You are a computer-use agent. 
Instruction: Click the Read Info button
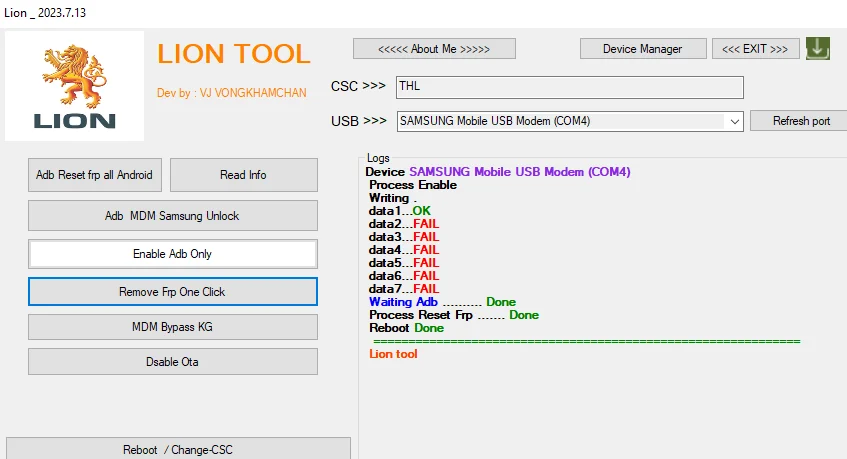[244, 175]
